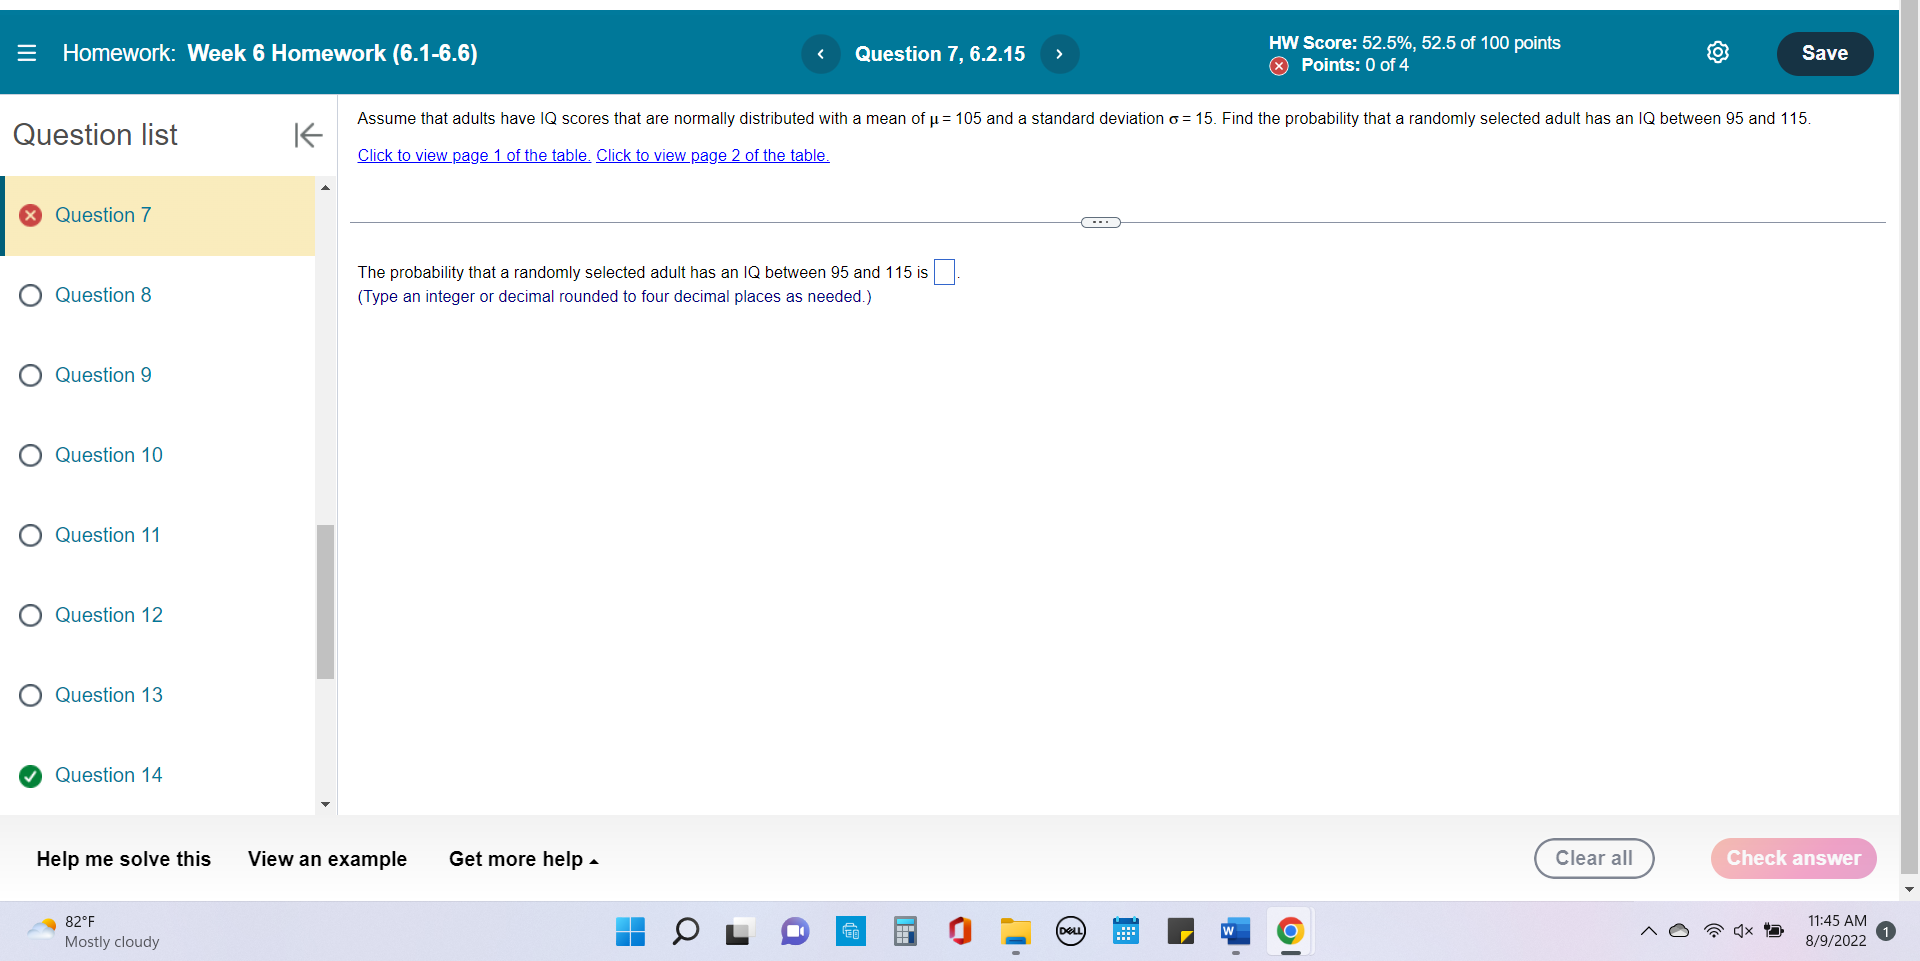Open the Wi-Fi network tray icon

(x=1714, y=931)
